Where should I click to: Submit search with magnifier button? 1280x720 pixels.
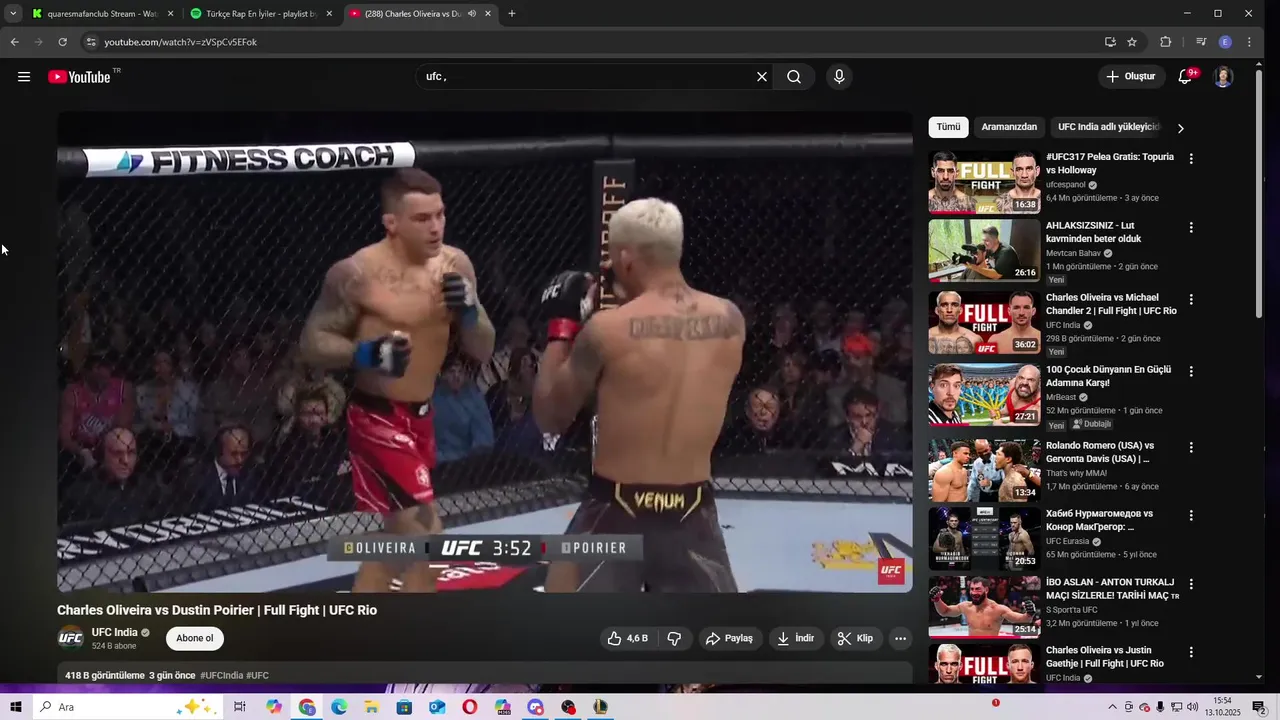(x=794, y=77)
